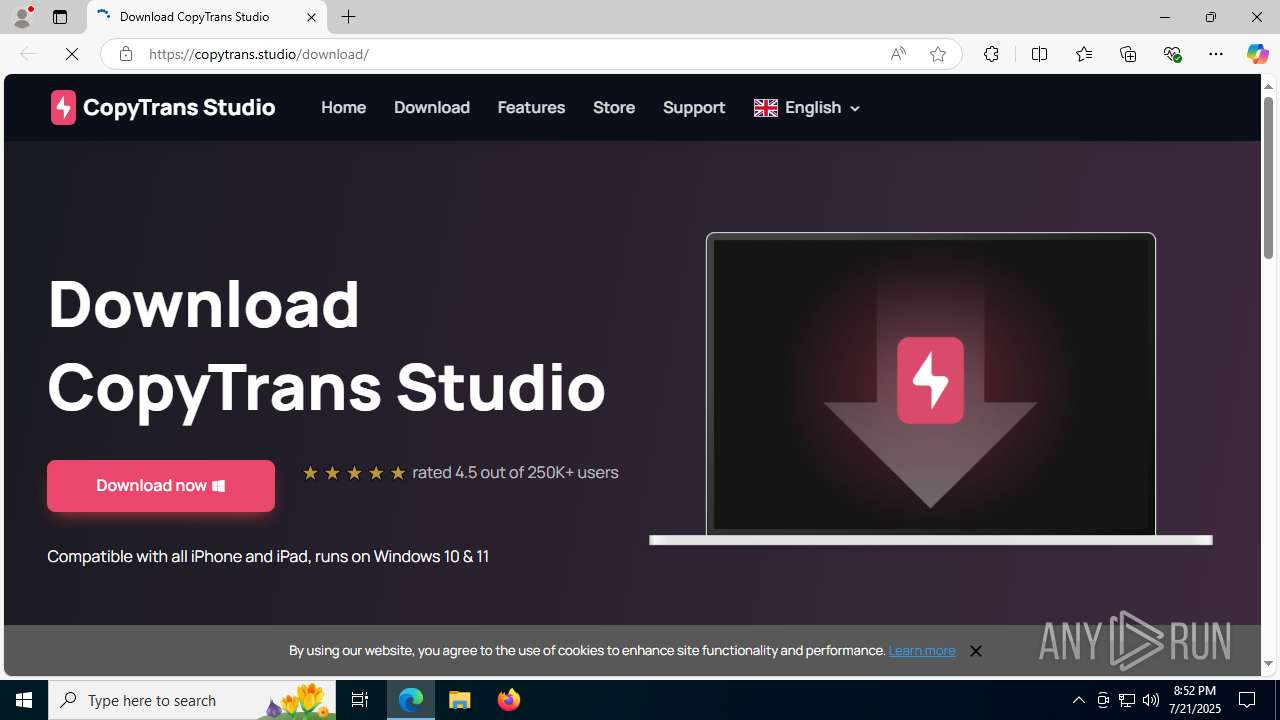Open the Store nav link
1280x720 pixels.
(x=614, y=107)
